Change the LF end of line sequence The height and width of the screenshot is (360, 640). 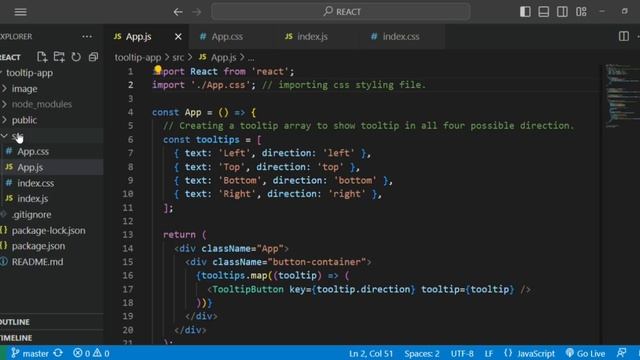(x=489, y=353)
